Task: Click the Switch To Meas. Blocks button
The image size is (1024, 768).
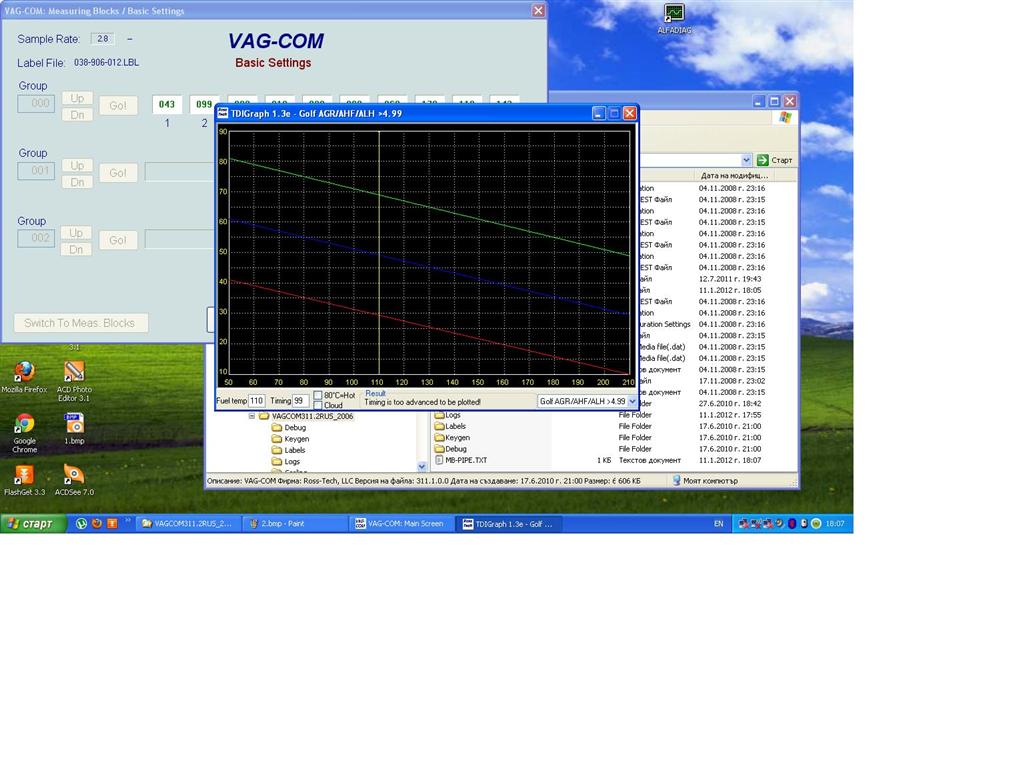Action: pyautogui.click(x=80, y=323)
